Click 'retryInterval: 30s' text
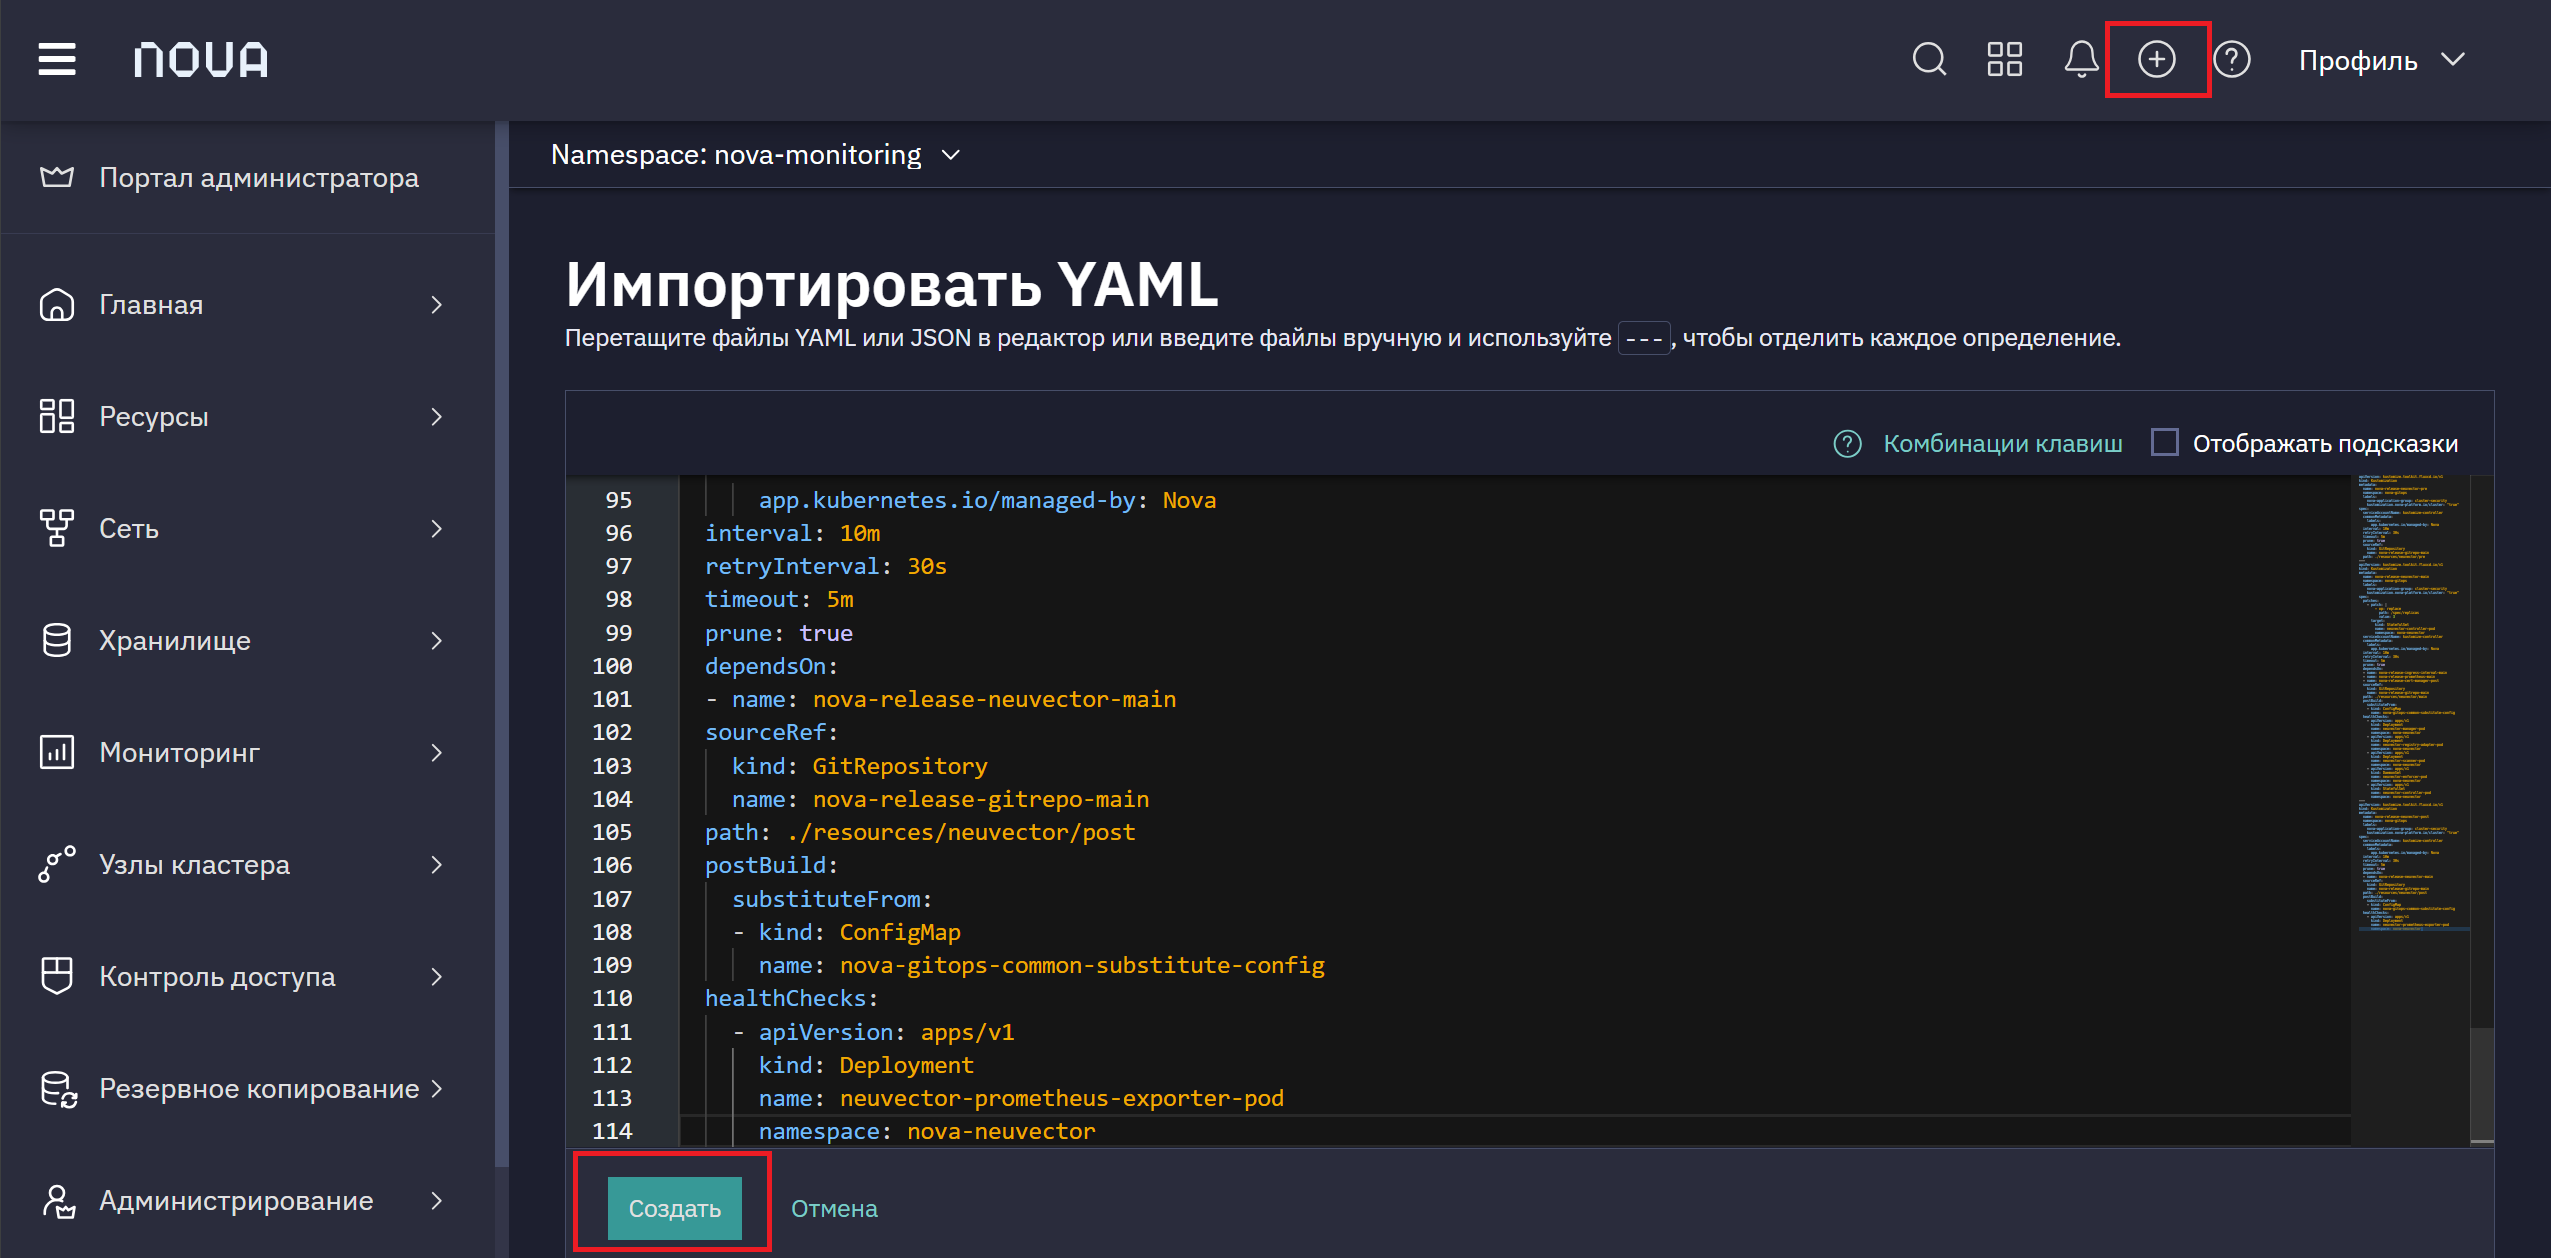2551x1258 pixels. pos(825,566)
